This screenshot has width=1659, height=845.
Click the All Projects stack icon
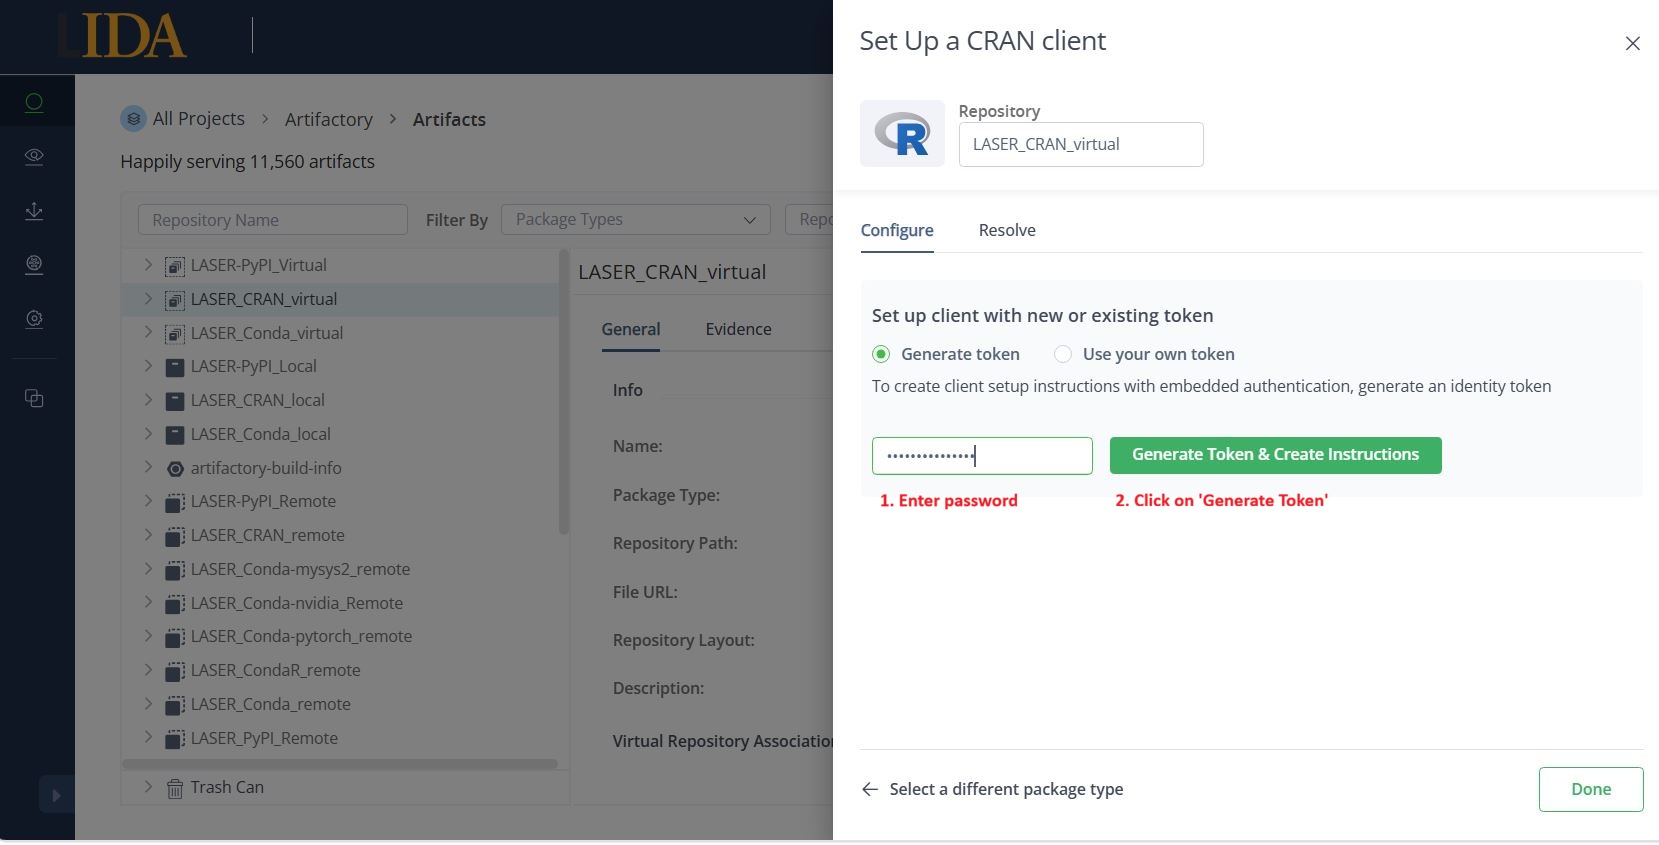(133, 119)
